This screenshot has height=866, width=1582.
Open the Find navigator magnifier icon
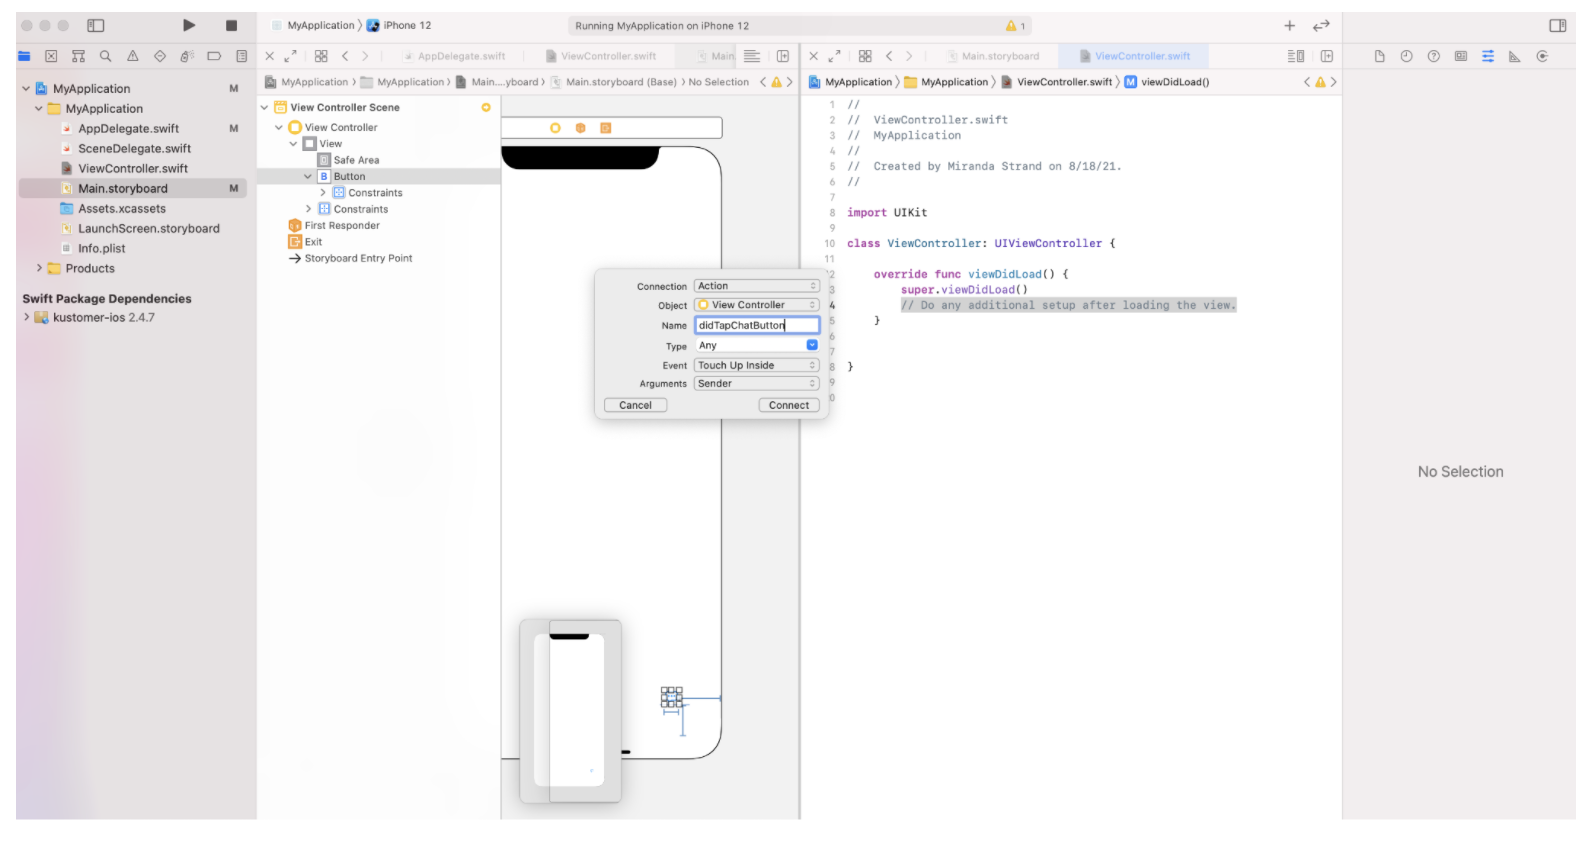tap(105, 56)
